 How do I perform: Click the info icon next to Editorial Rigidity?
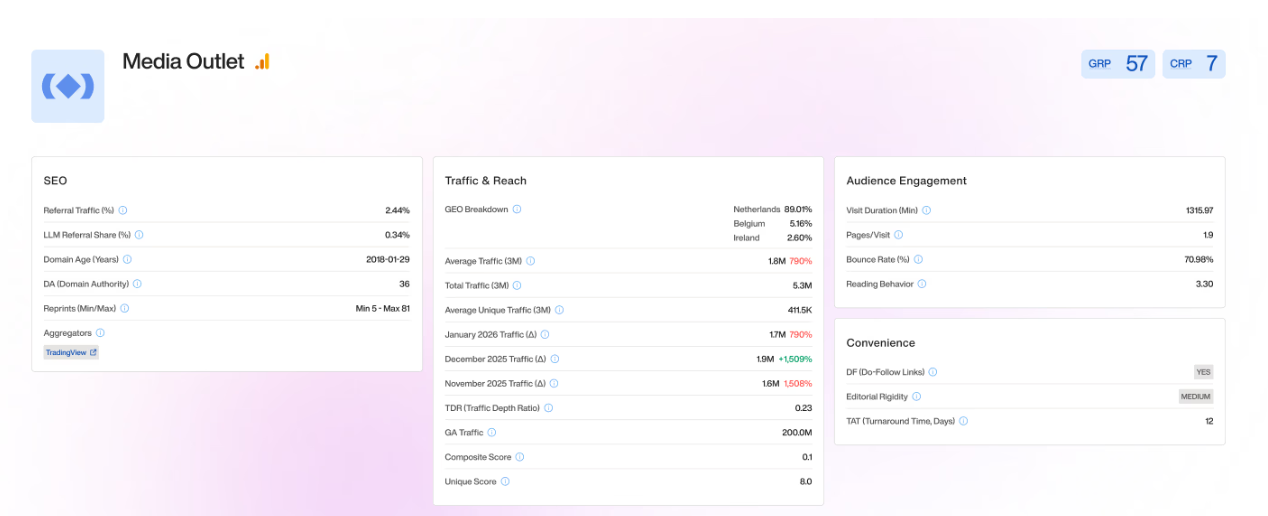[917, 397]
